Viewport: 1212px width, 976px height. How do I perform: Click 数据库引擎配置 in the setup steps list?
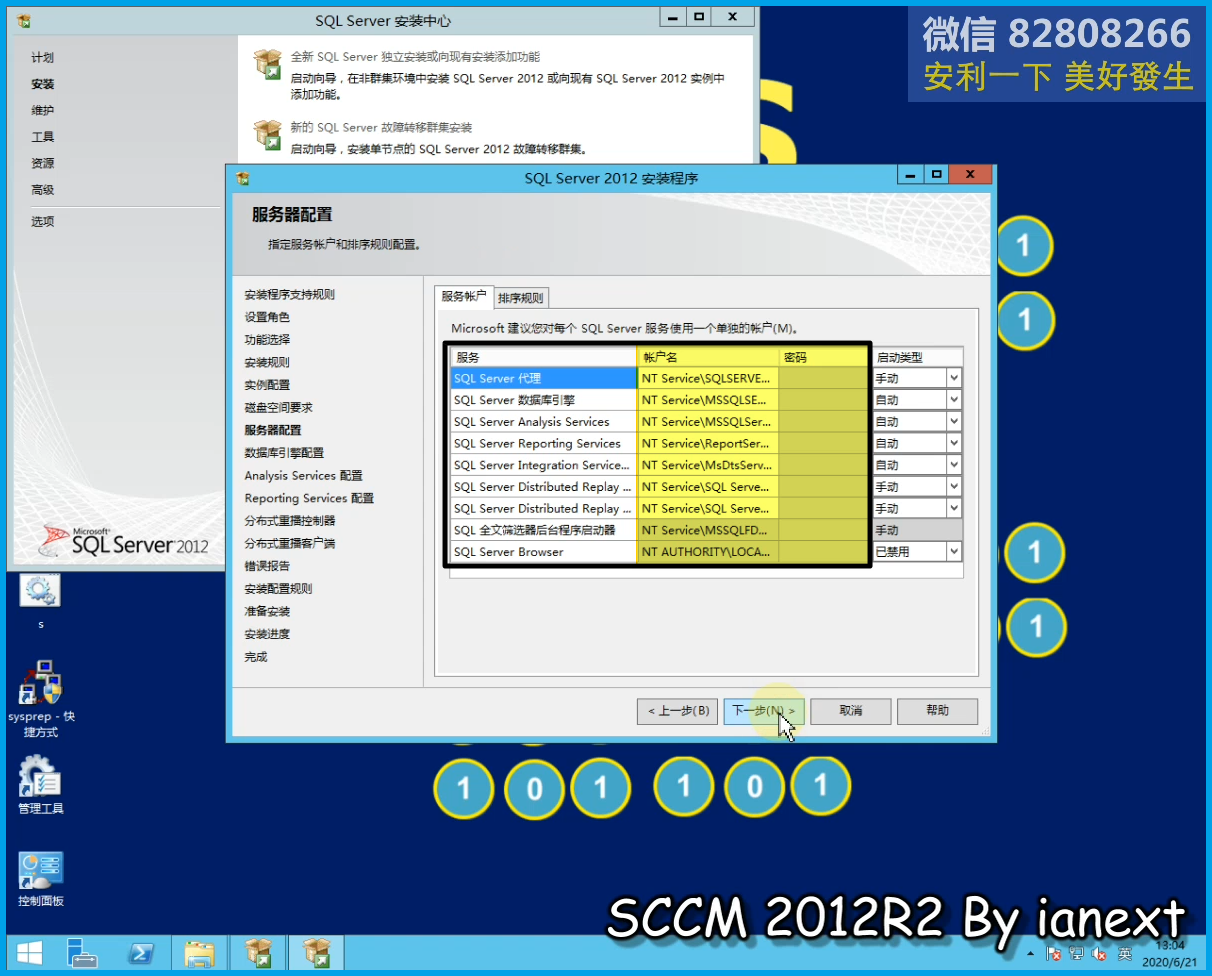tap(284, 453)
